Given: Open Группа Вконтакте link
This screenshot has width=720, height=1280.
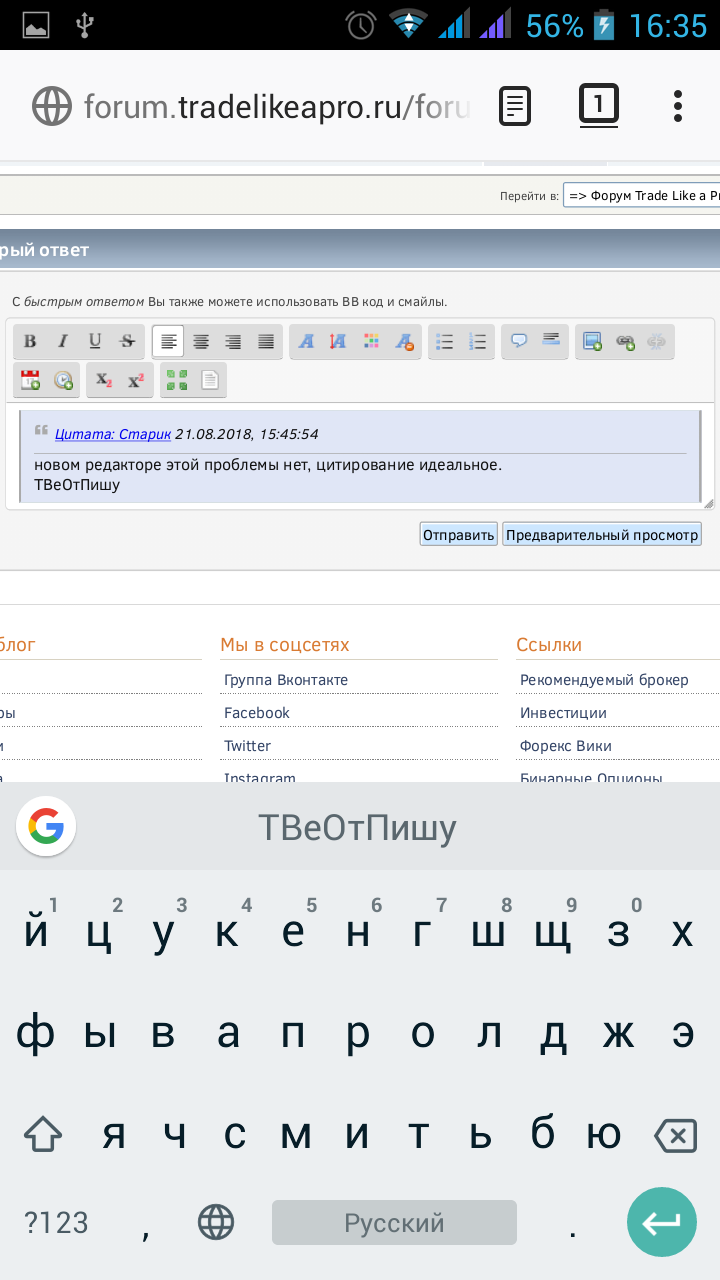Looking at the screenshot, I should pos(286,680).
